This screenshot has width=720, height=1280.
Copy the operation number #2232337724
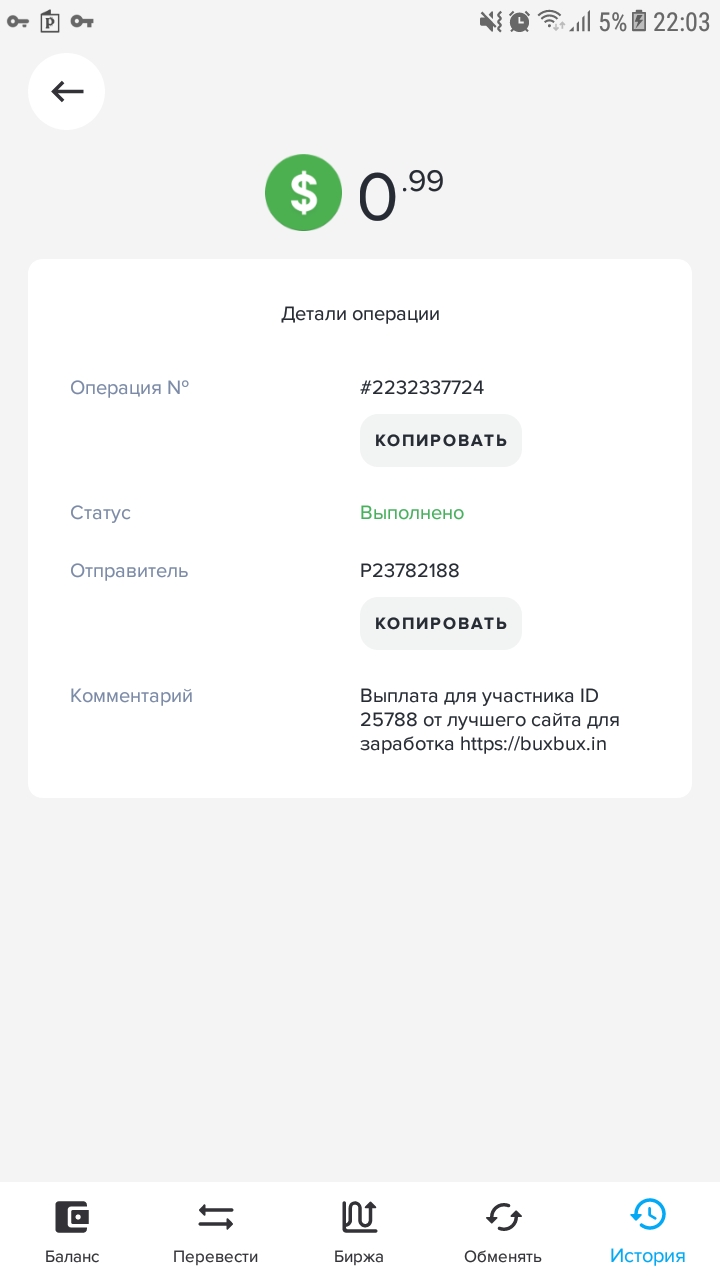pos(441,440)
